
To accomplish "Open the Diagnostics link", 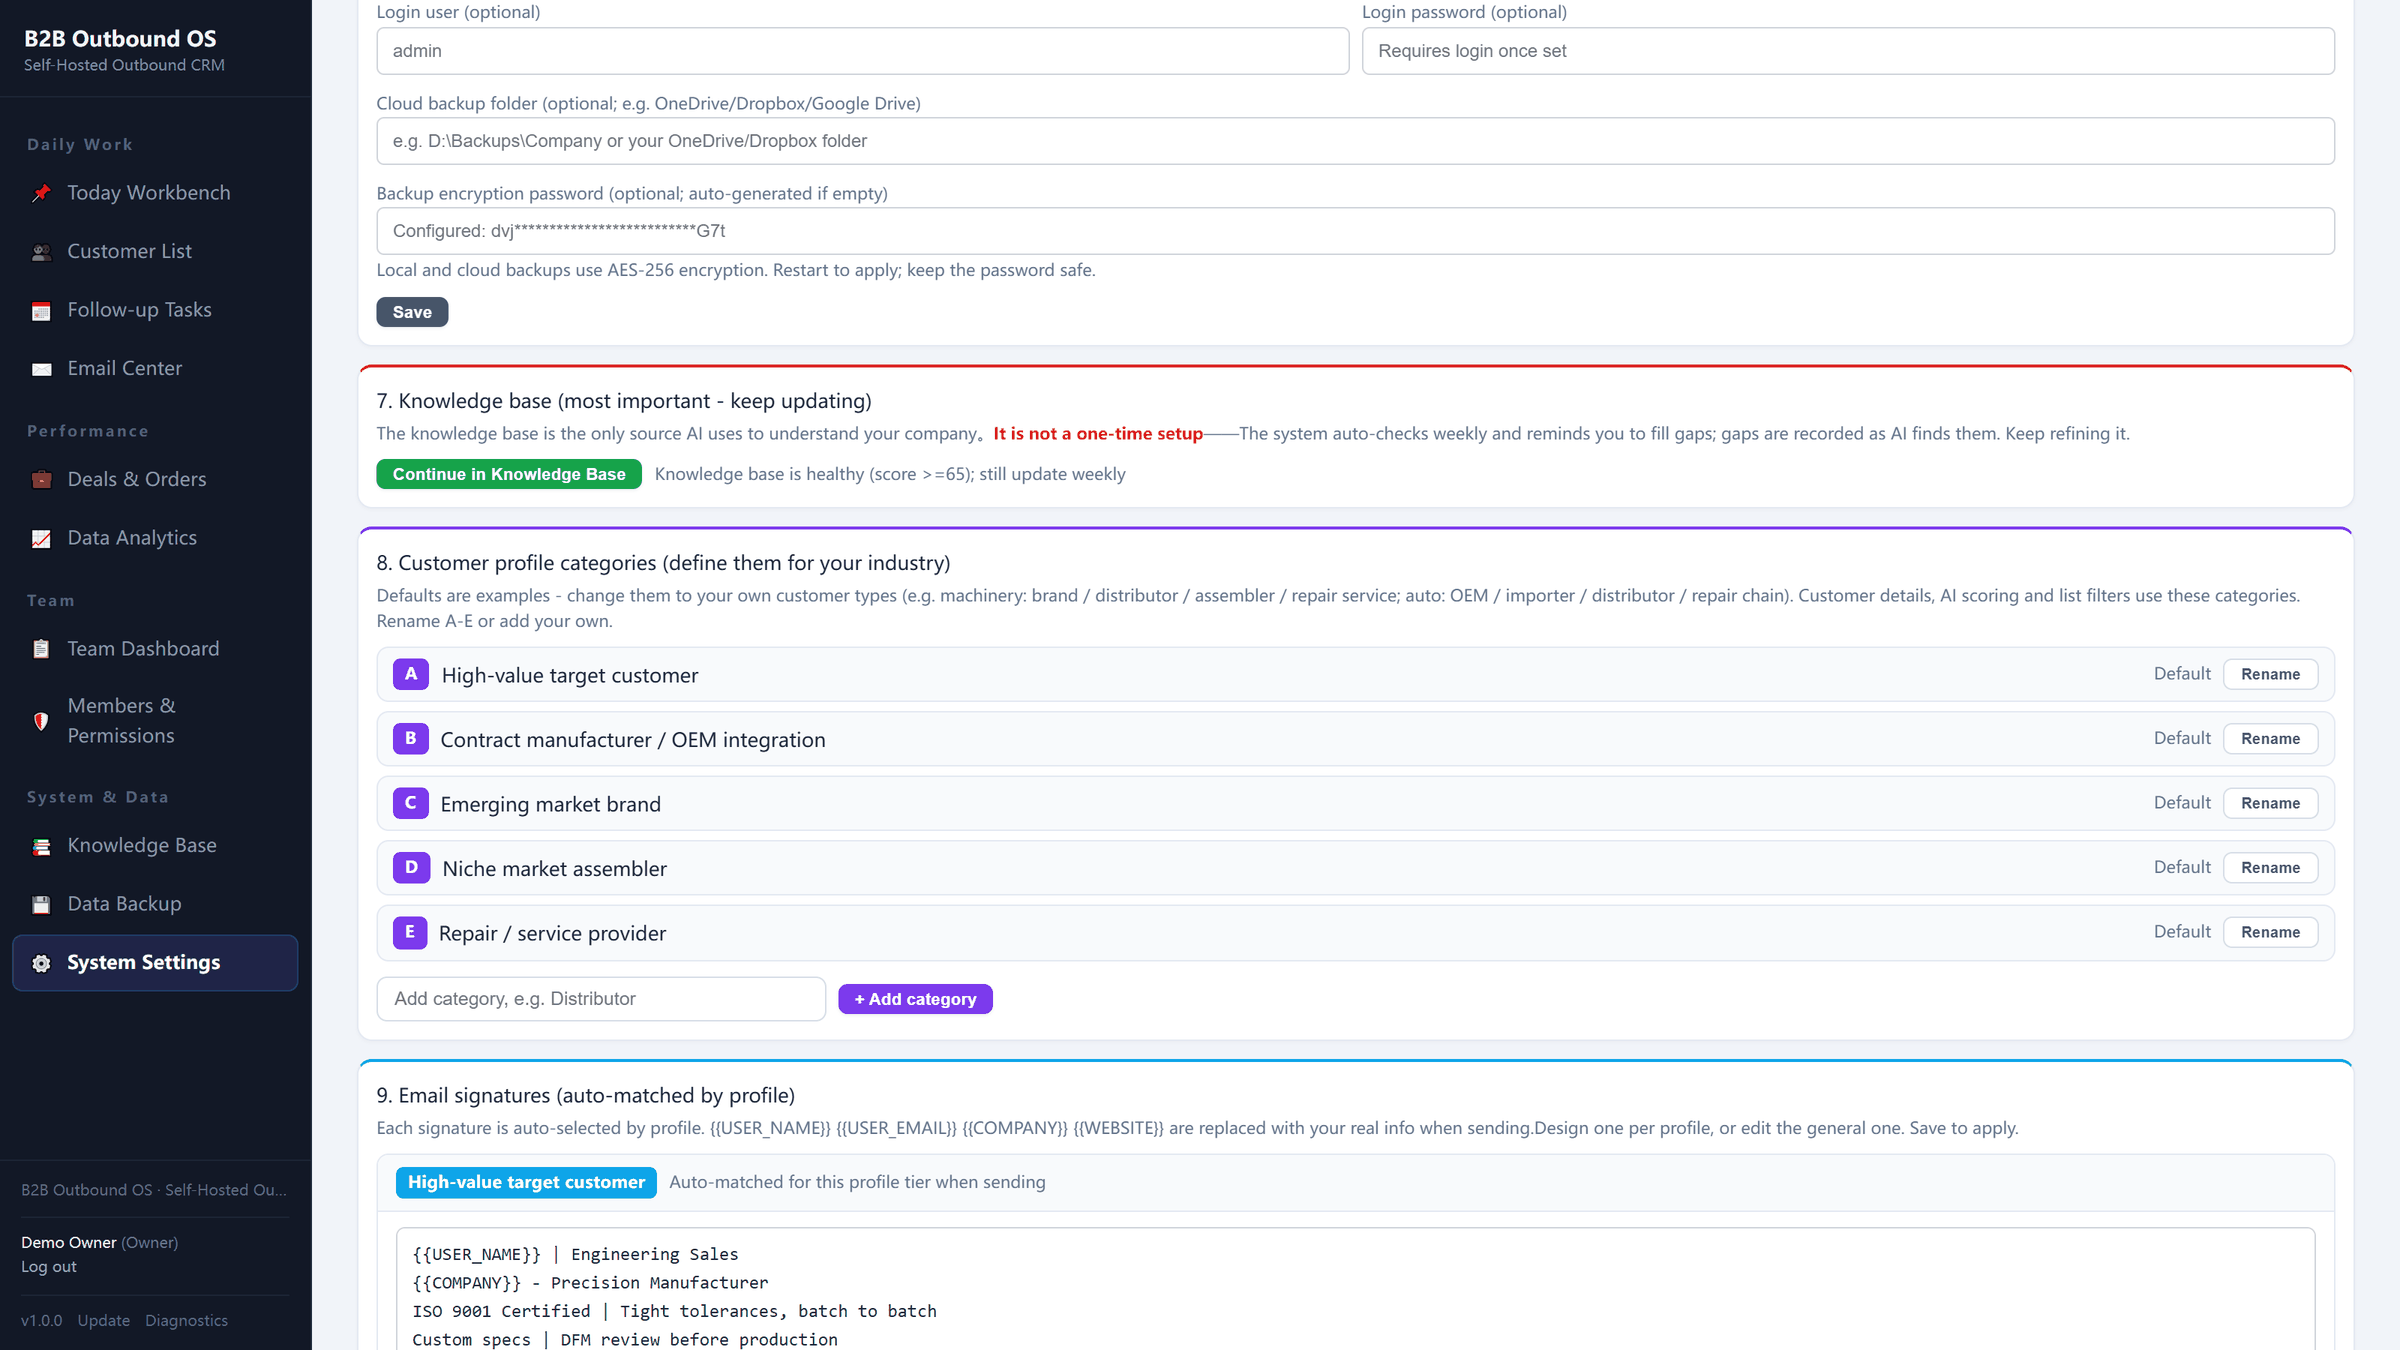I will 186,1321.
